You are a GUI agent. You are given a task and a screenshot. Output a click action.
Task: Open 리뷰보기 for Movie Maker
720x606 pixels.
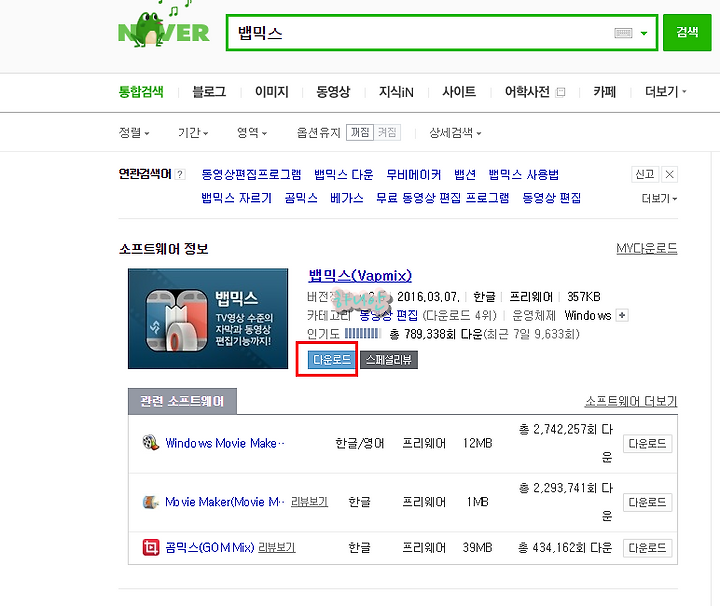click(x=309, y=502)
